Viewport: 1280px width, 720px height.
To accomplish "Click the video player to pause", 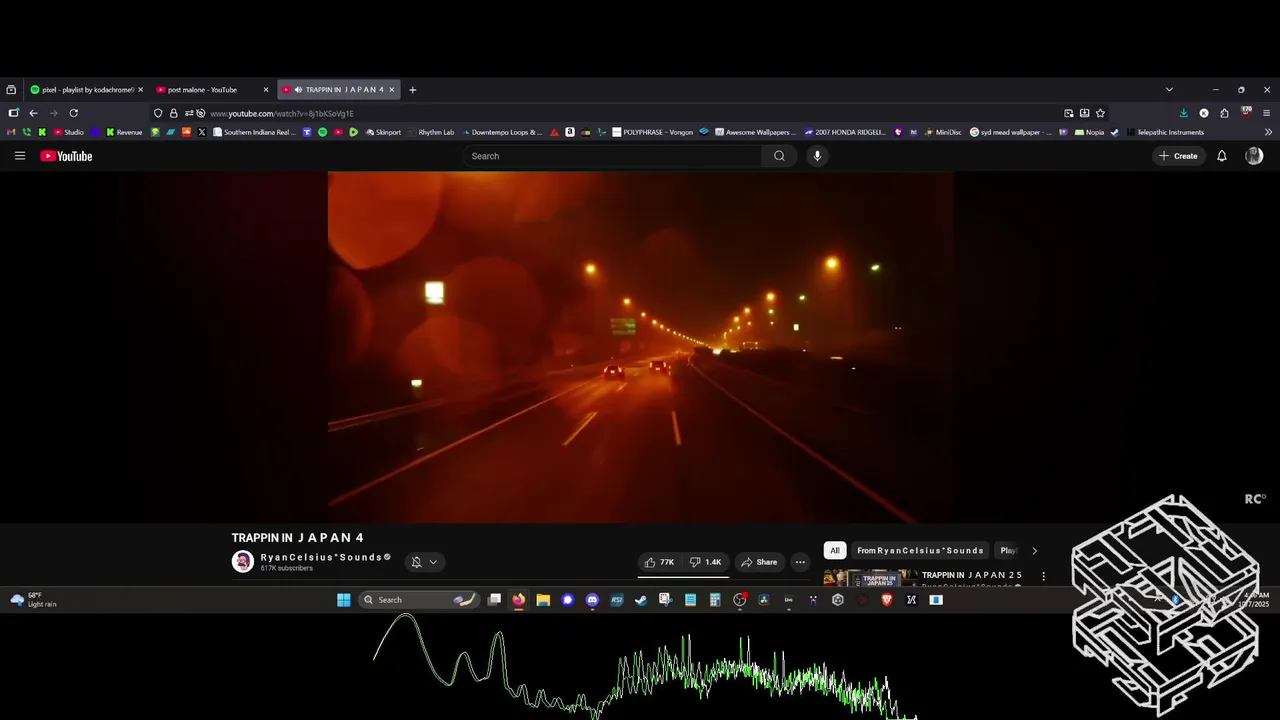I will pyautogui.click(x=640, y=347).
